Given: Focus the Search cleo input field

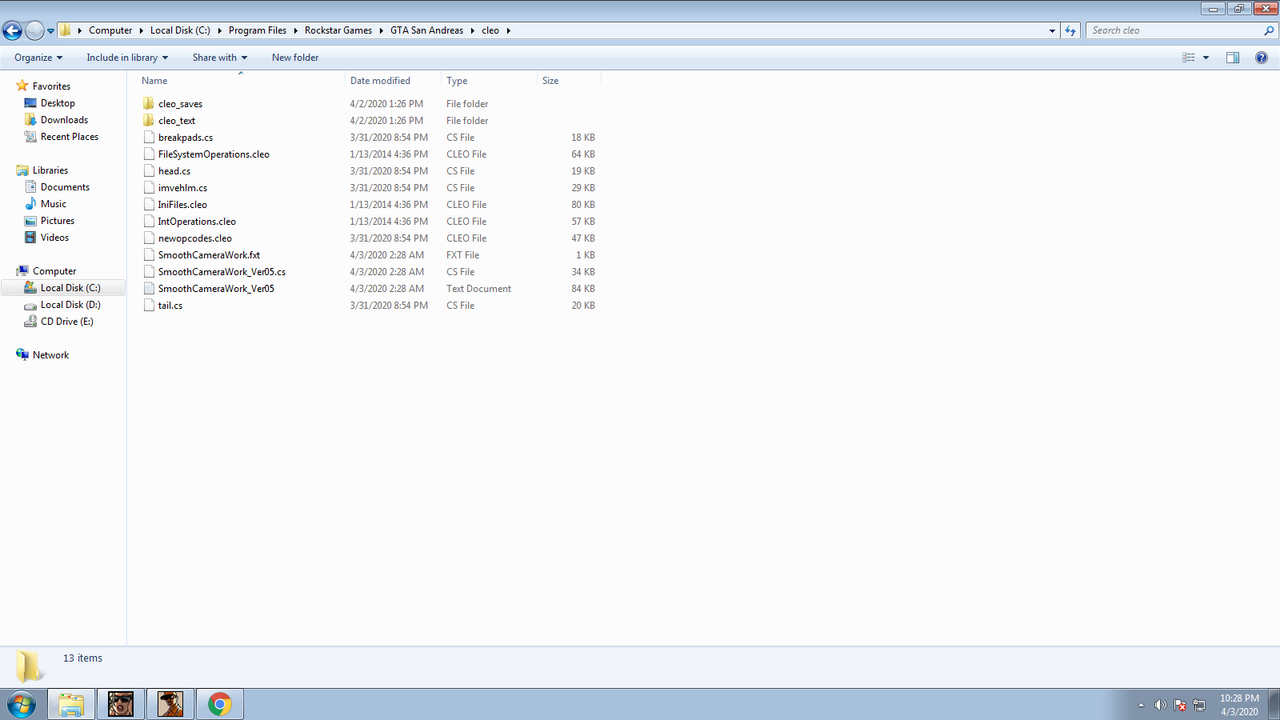Looking at the screenshot, I should coord(1172,30).
